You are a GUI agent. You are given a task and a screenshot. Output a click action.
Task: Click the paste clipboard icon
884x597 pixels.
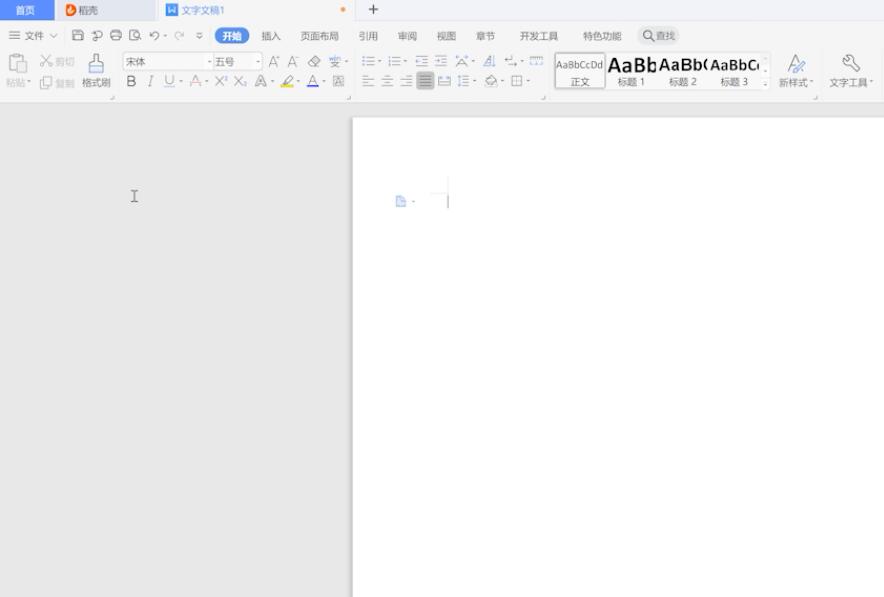coord(17,63)
